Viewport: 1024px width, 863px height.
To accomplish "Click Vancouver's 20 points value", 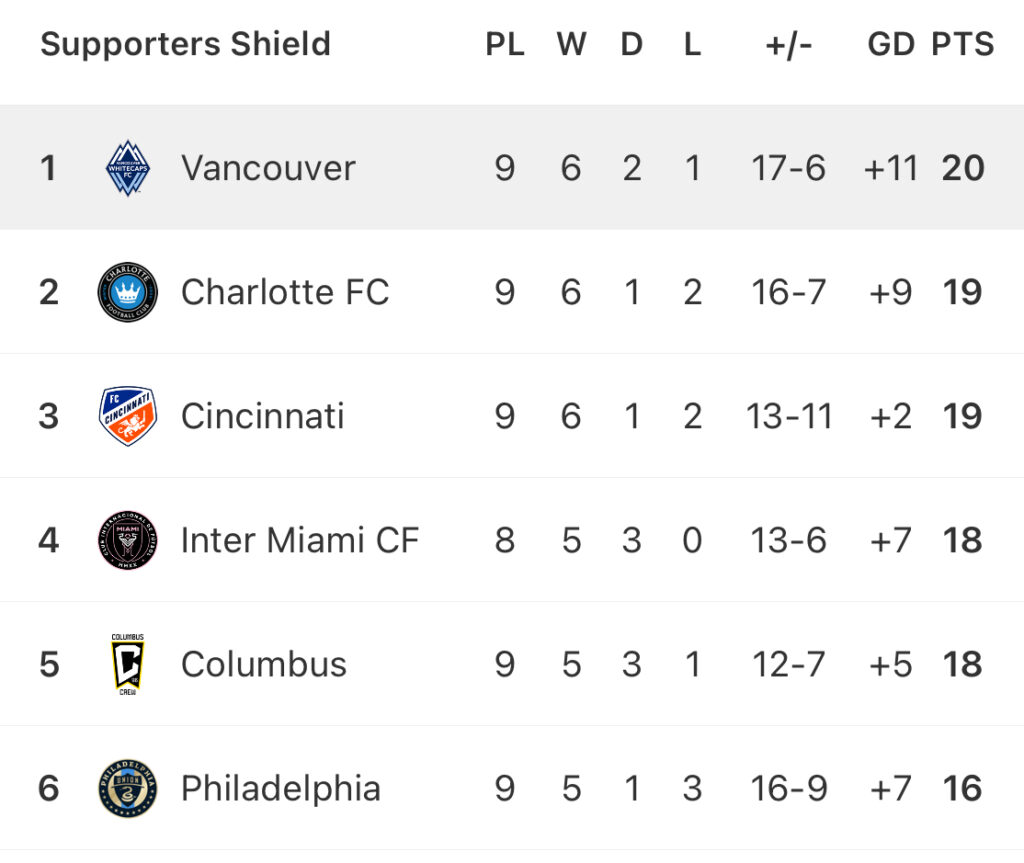I will 963,168.
